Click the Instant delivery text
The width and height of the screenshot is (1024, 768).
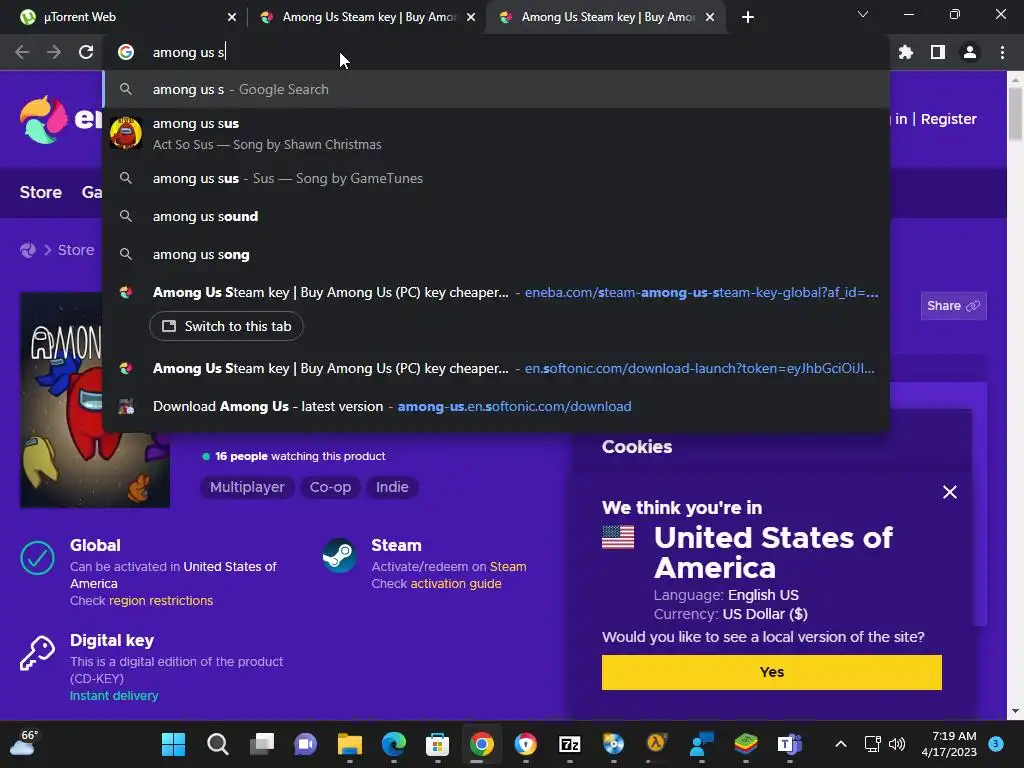pos(114,696)
